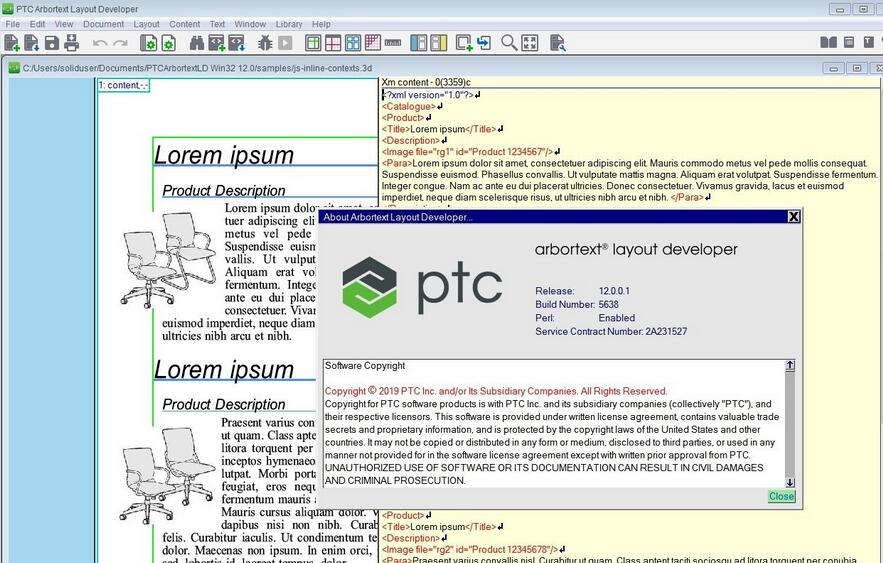This screenshot has height=563, width=883.
Task: Click the Image file="rg1" tag line
Action: click(x=467, y=151)
